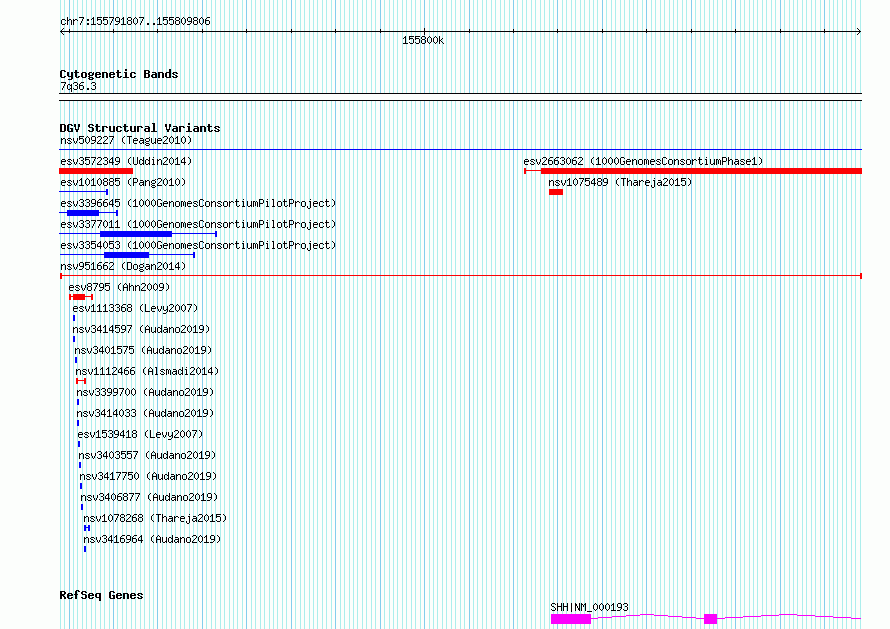Open variant esv2663062 (1000GenomesConsortiumPhase1)
890x629 pixels.
pos(643,161)
